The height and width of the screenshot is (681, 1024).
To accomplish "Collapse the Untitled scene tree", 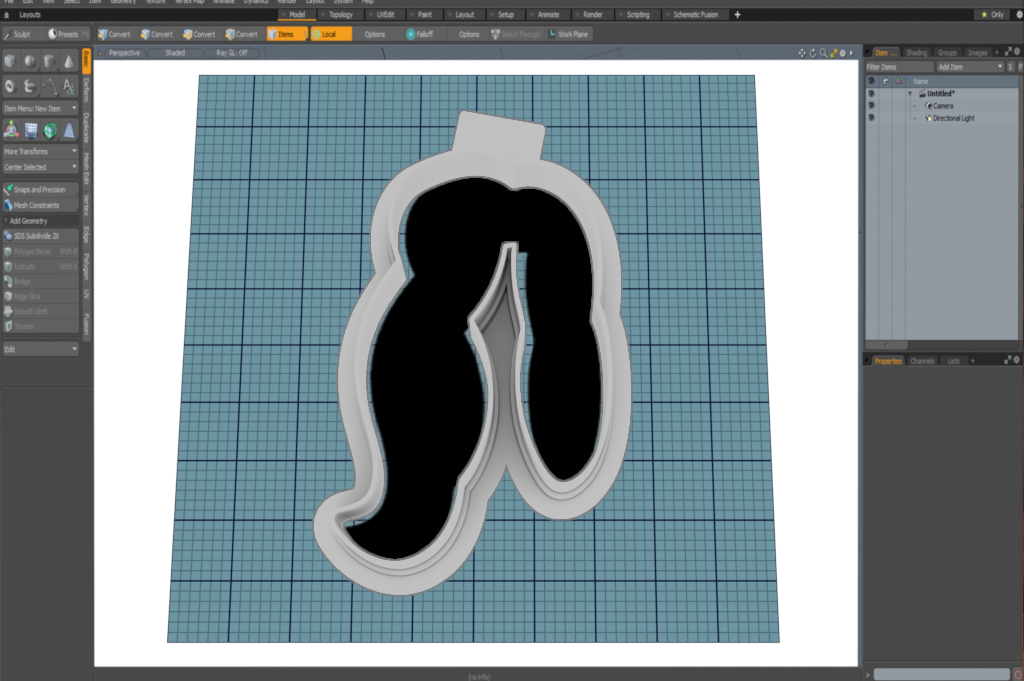I will (910, 93).
